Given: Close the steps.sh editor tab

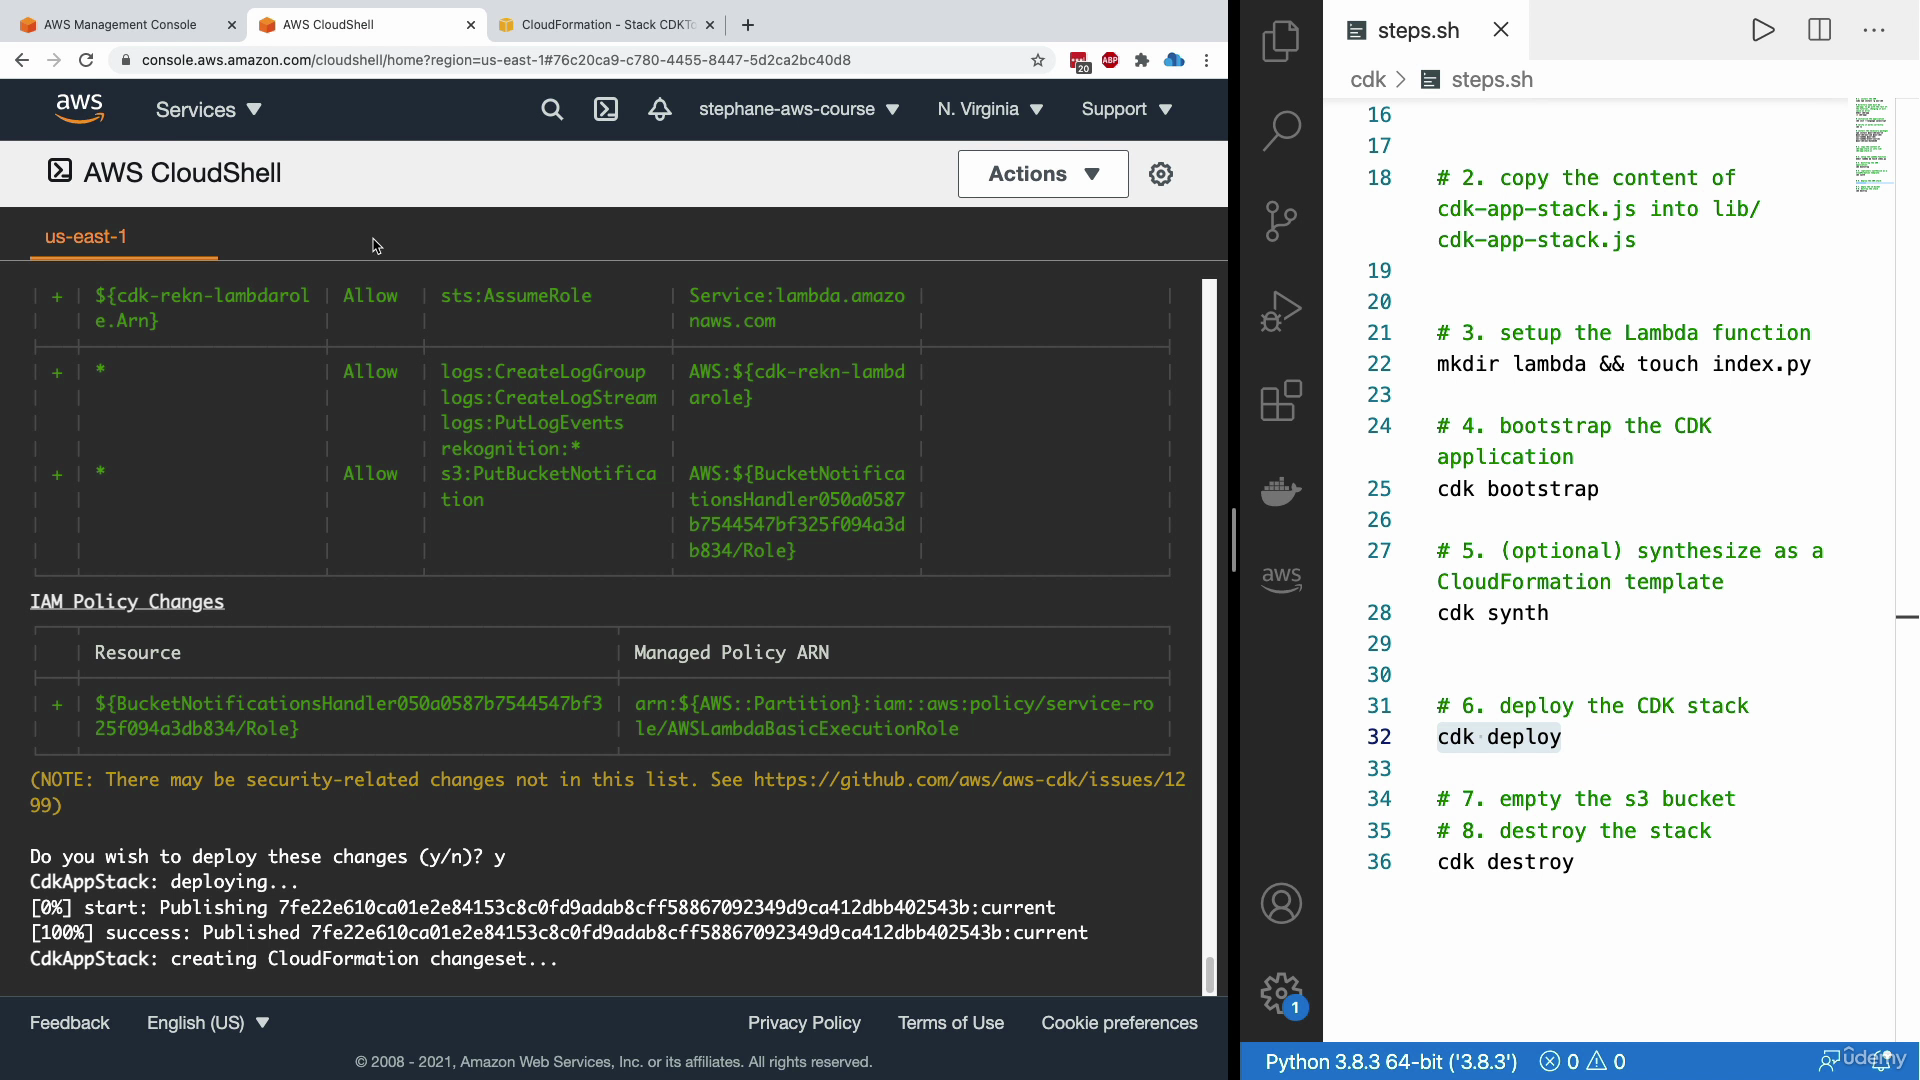Looking at the screenshot, I should pos(1501,30).
